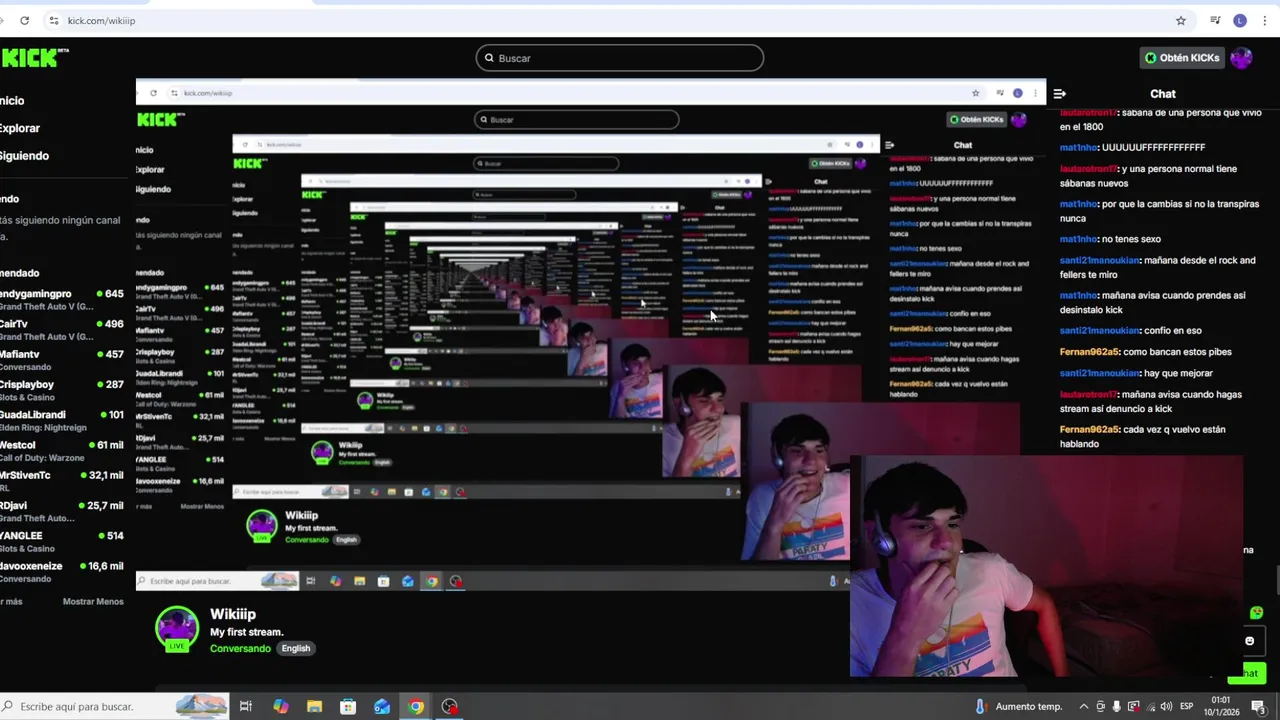Open the taskbar clock and calendar
The height and width of the screenshot is (720, 1280).
pyautogui.click(x=1221, y=707)
